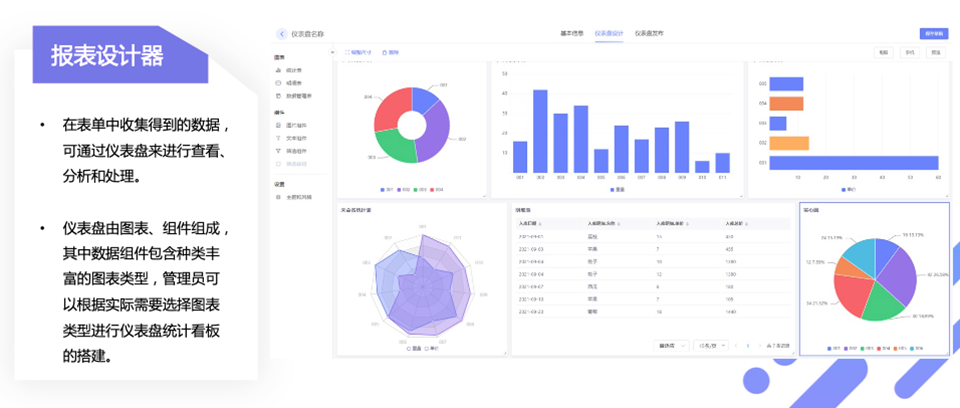Viewport: 960px width, 408px height.
Task: Open the 15条/页 page size dropdown
Action: click(x=712, y=346)
